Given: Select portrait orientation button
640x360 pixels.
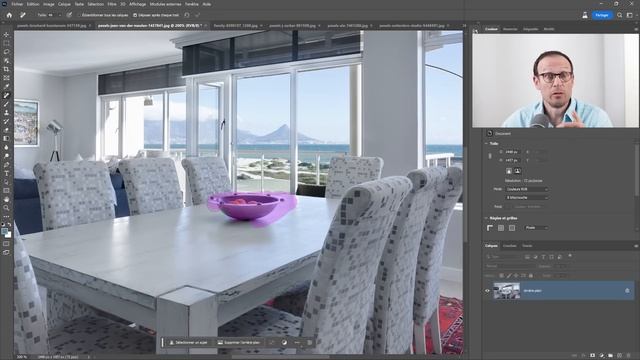Looking at the screenshot, I should pos(509,171).
